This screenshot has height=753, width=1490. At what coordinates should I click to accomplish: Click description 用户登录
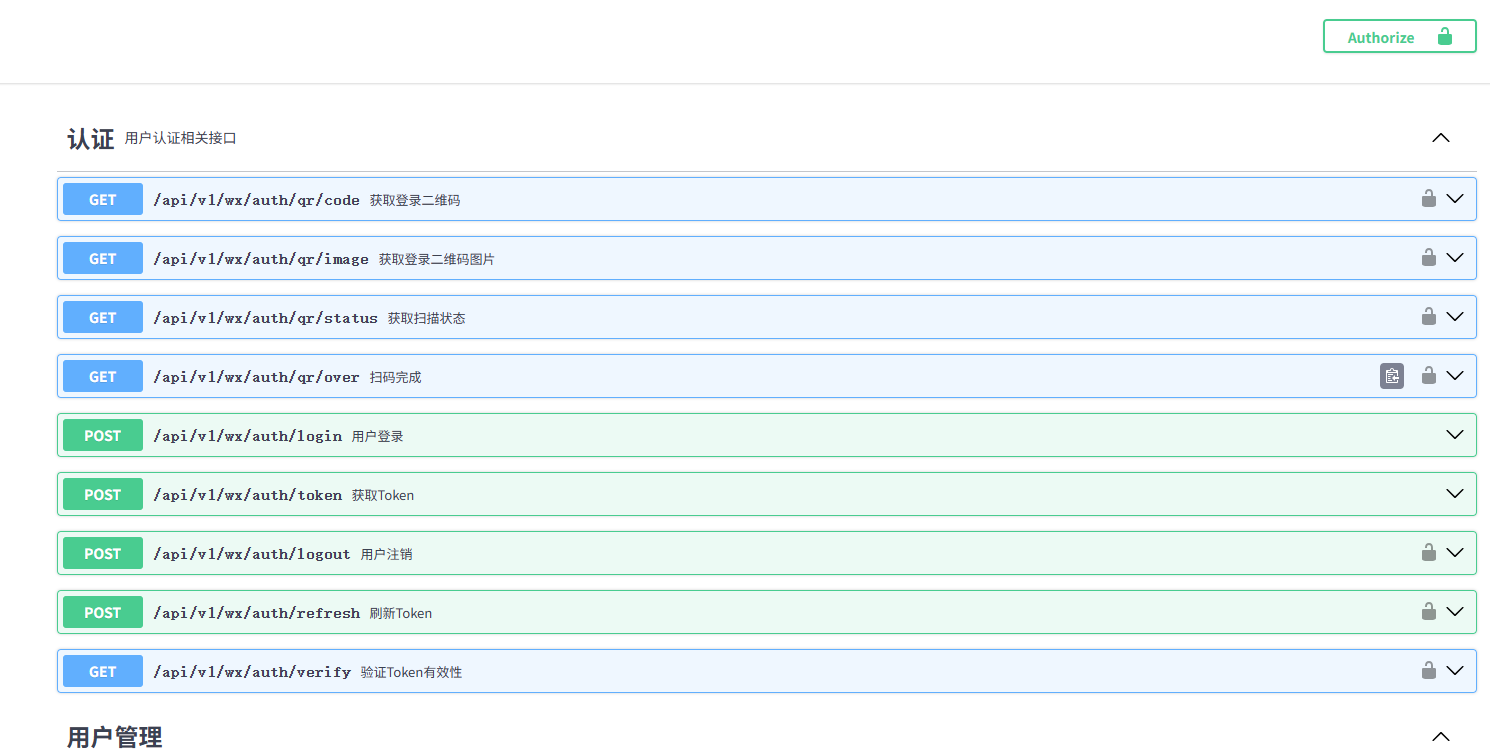point(378,436)
